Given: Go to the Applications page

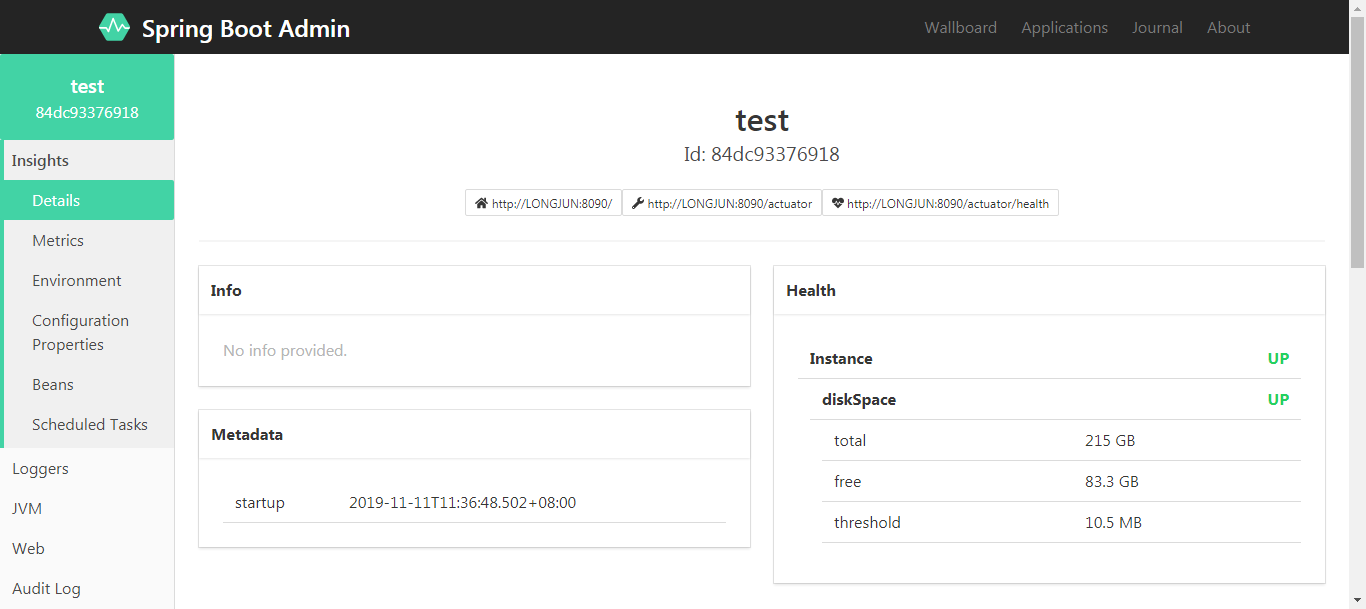Looking at the screenshot, I should [1064, 27].
